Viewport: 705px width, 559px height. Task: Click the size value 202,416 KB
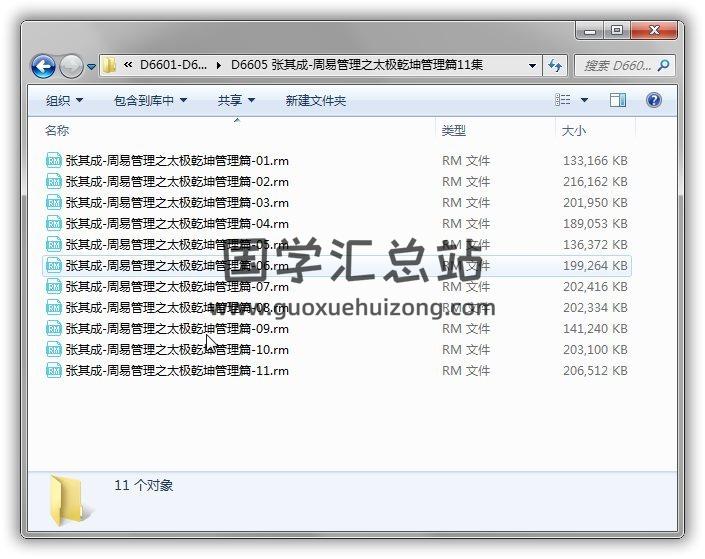pos(595,286)
